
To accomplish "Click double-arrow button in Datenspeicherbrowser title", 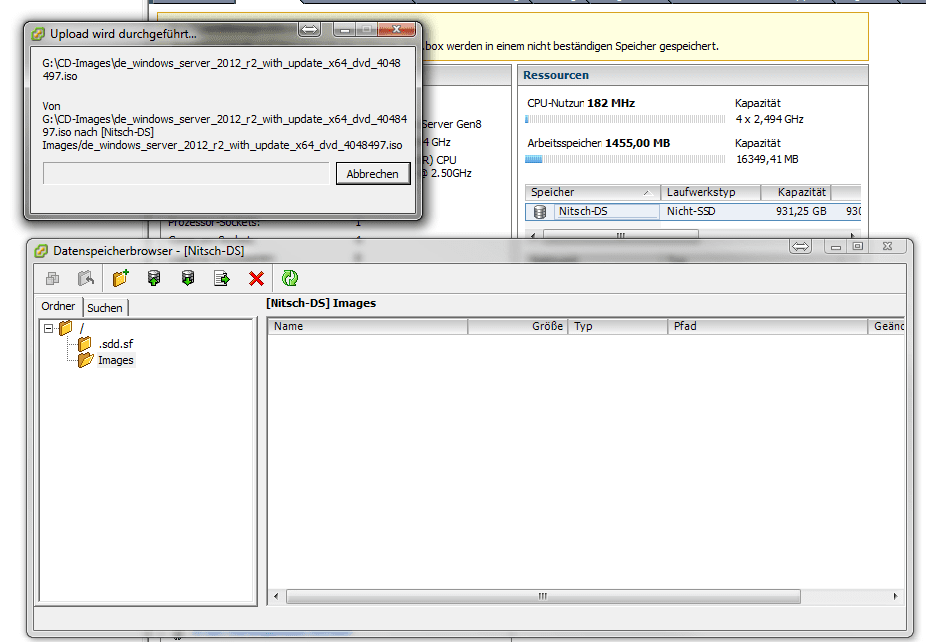I will pyautogui.click(x=800, y=246).
